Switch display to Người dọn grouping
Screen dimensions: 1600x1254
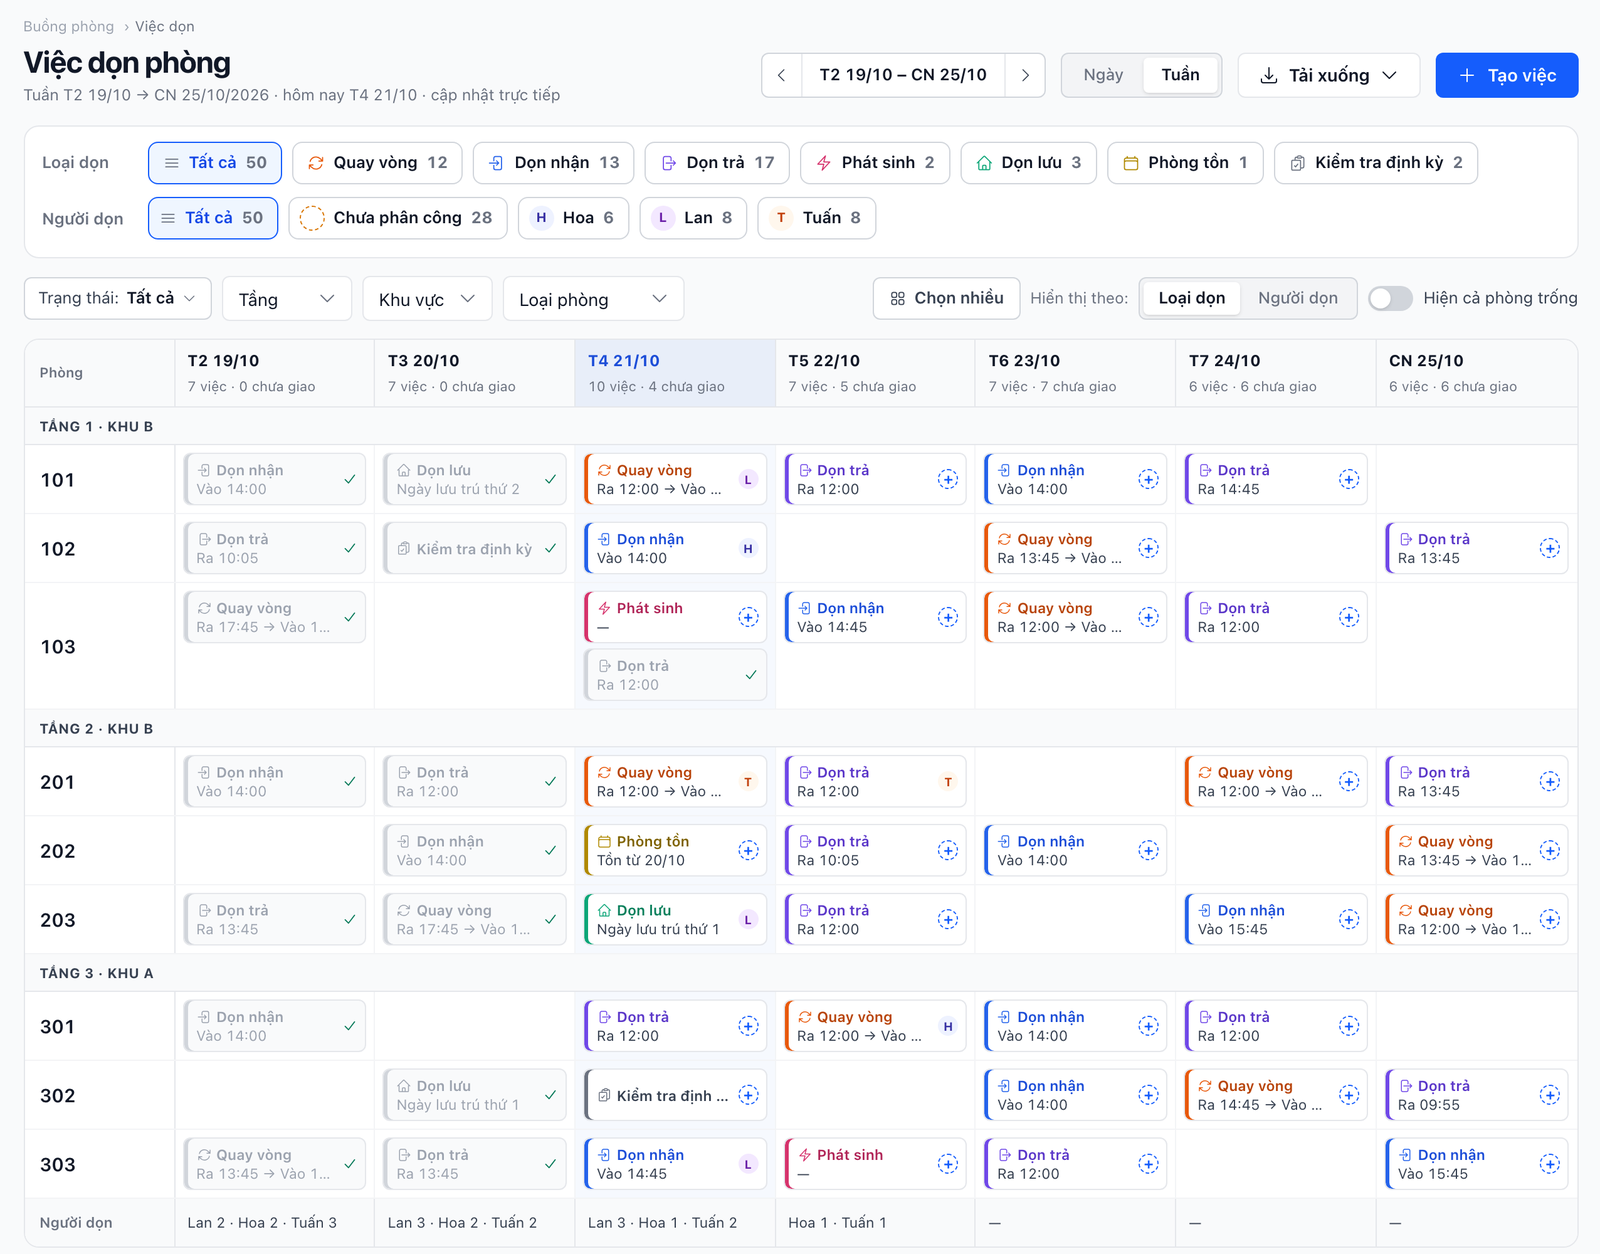click(1297, 298)
